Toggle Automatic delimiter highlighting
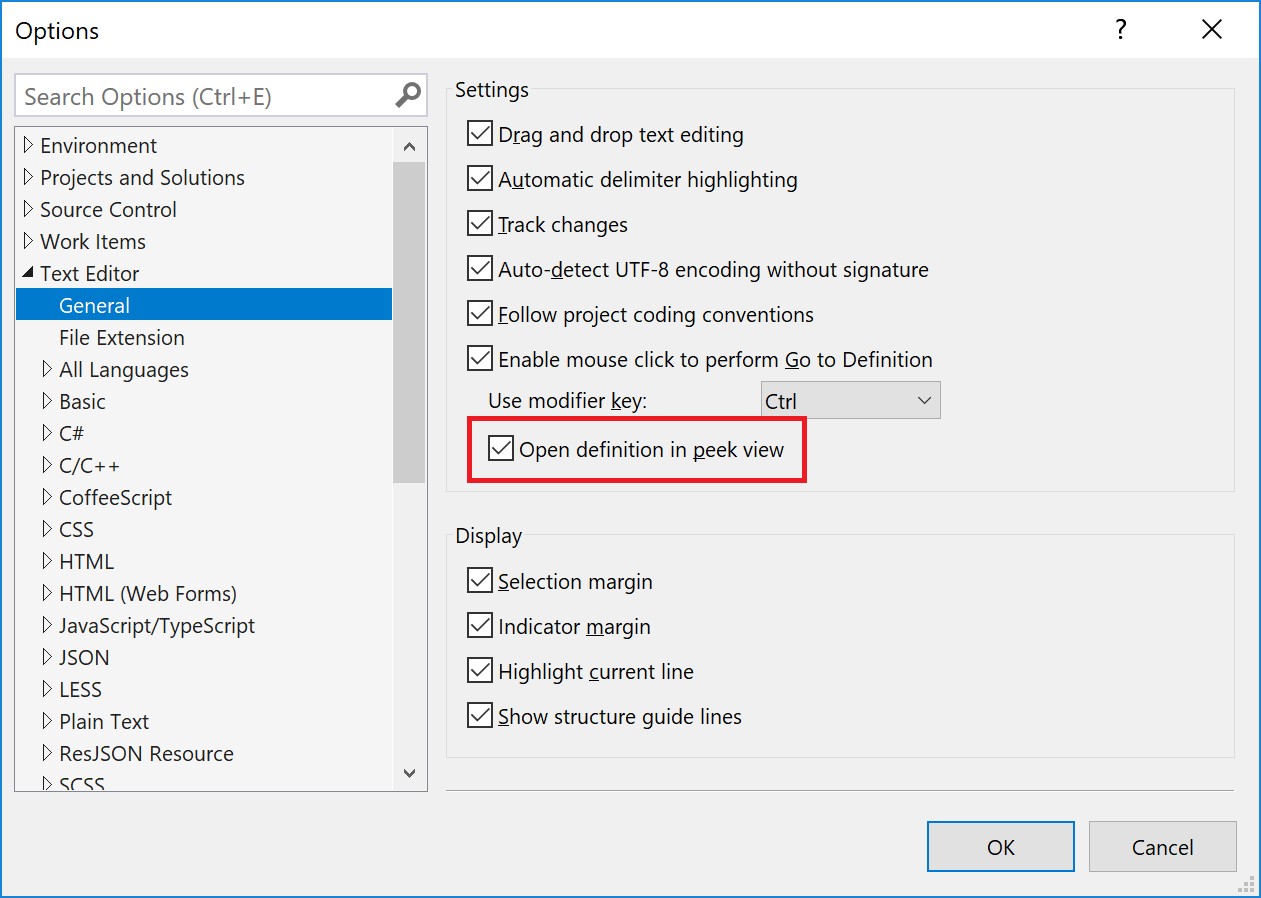This screenshot has width=1261, height=898. (480, 178)
